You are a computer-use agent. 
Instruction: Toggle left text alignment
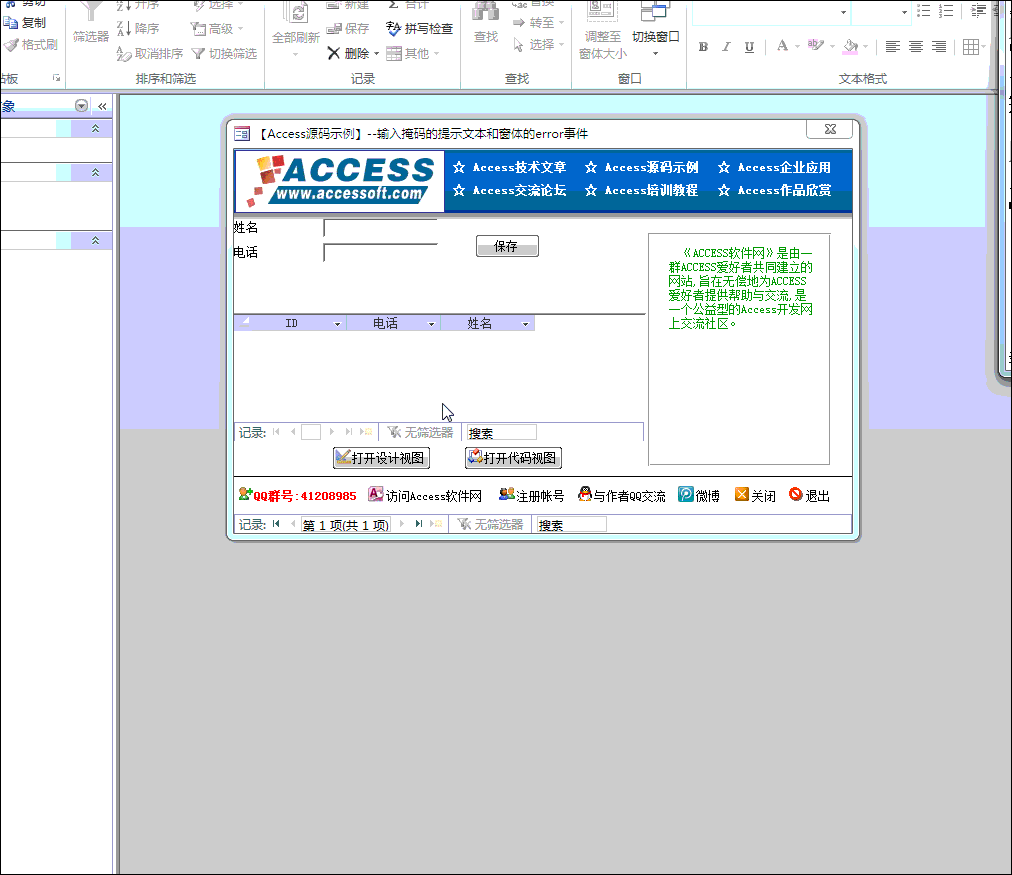(893, 46)
